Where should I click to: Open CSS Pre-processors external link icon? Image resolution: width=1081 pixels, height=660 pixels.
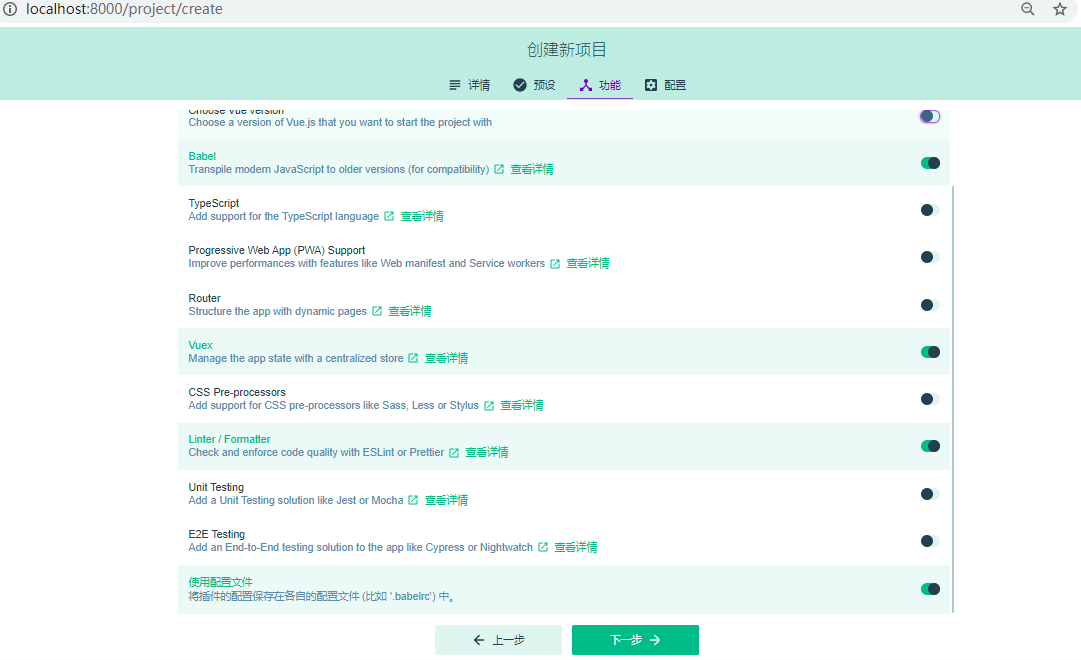tap(489, 406)
